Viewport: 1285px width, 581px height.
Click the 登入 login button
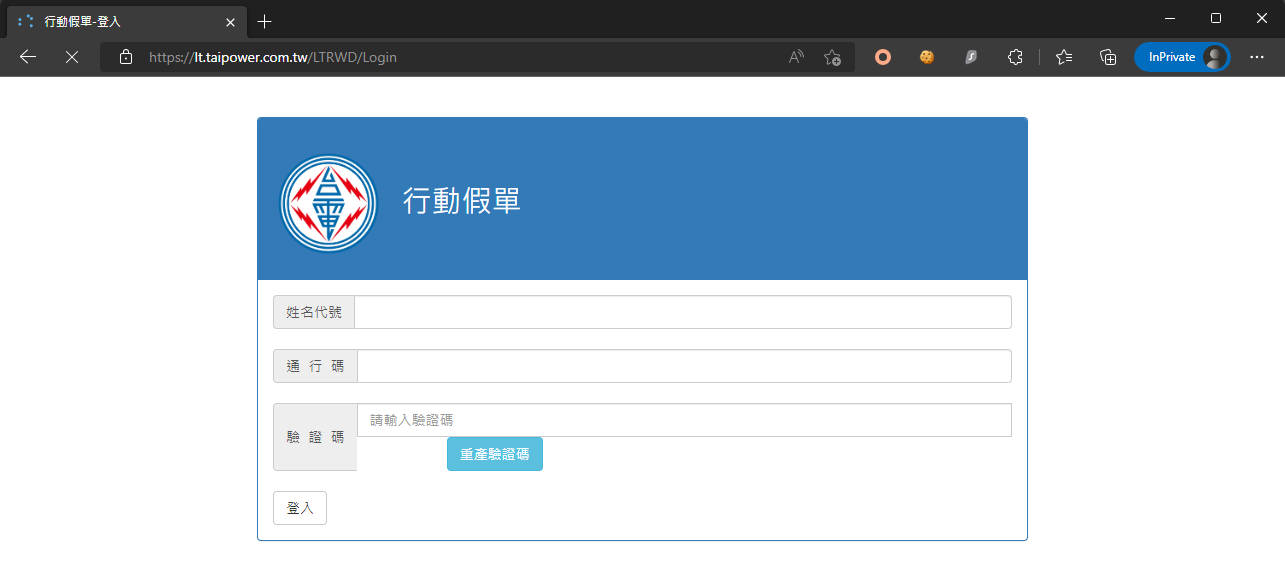pyautogui.click(x=300, y=508)
